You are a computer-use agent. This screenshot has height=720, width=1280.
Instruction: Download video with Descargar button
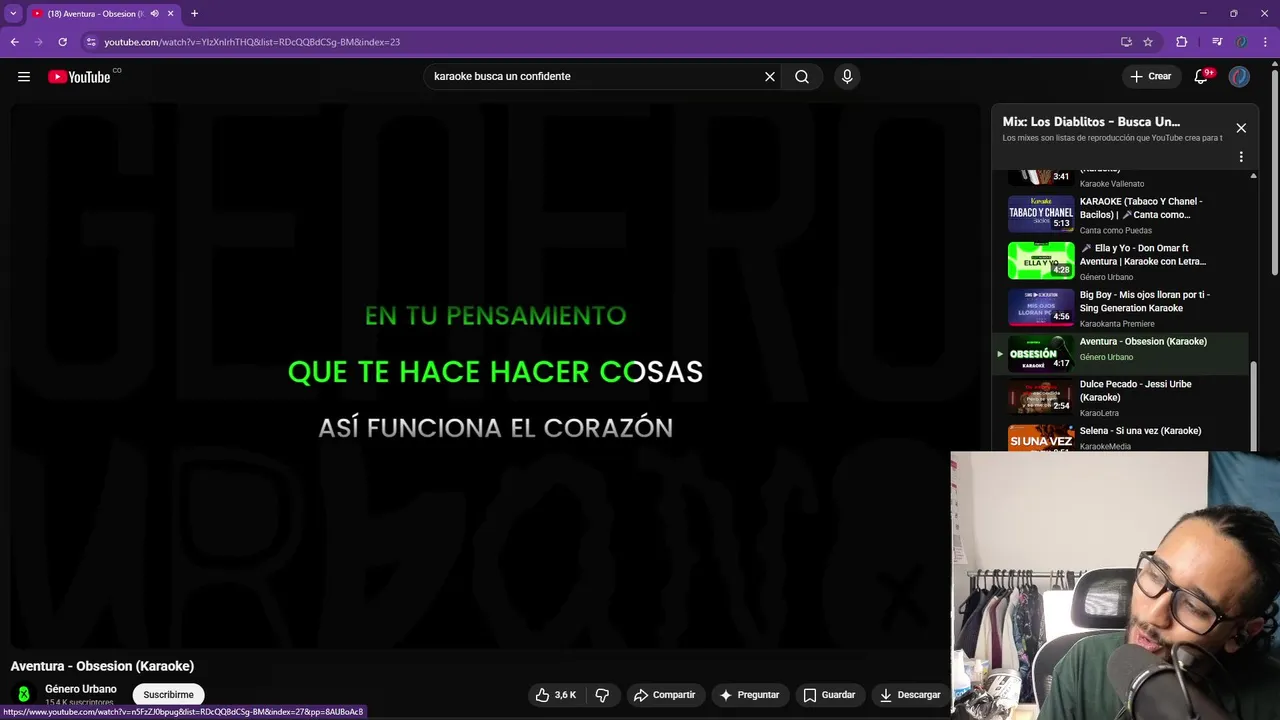910,695
